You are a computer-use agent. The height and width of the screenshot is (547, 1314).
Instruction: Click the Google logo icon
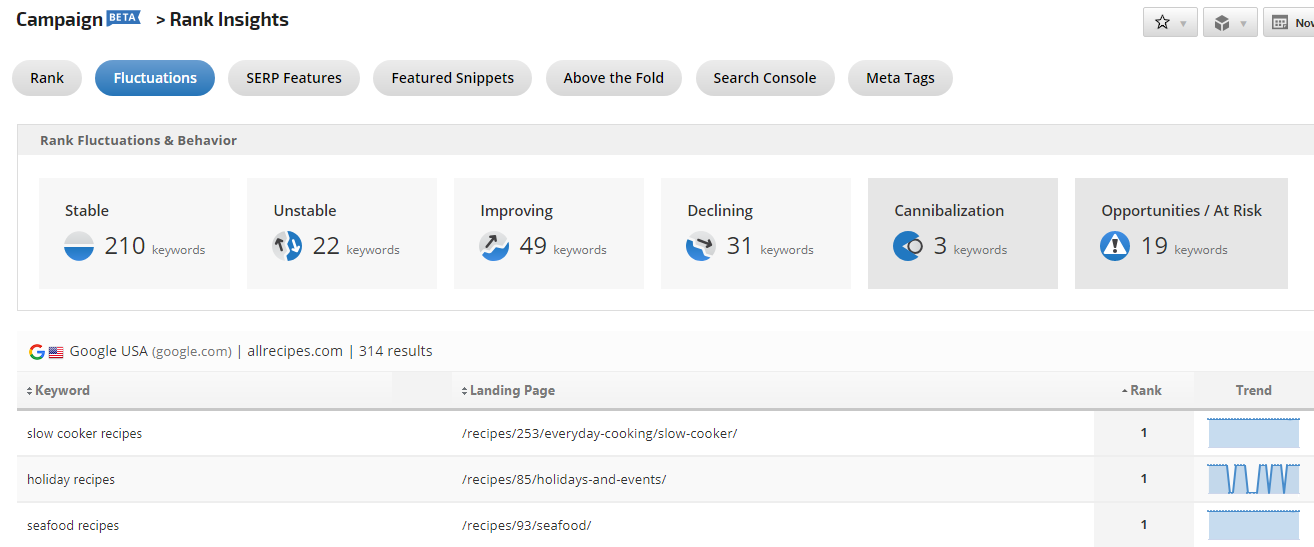37,352
